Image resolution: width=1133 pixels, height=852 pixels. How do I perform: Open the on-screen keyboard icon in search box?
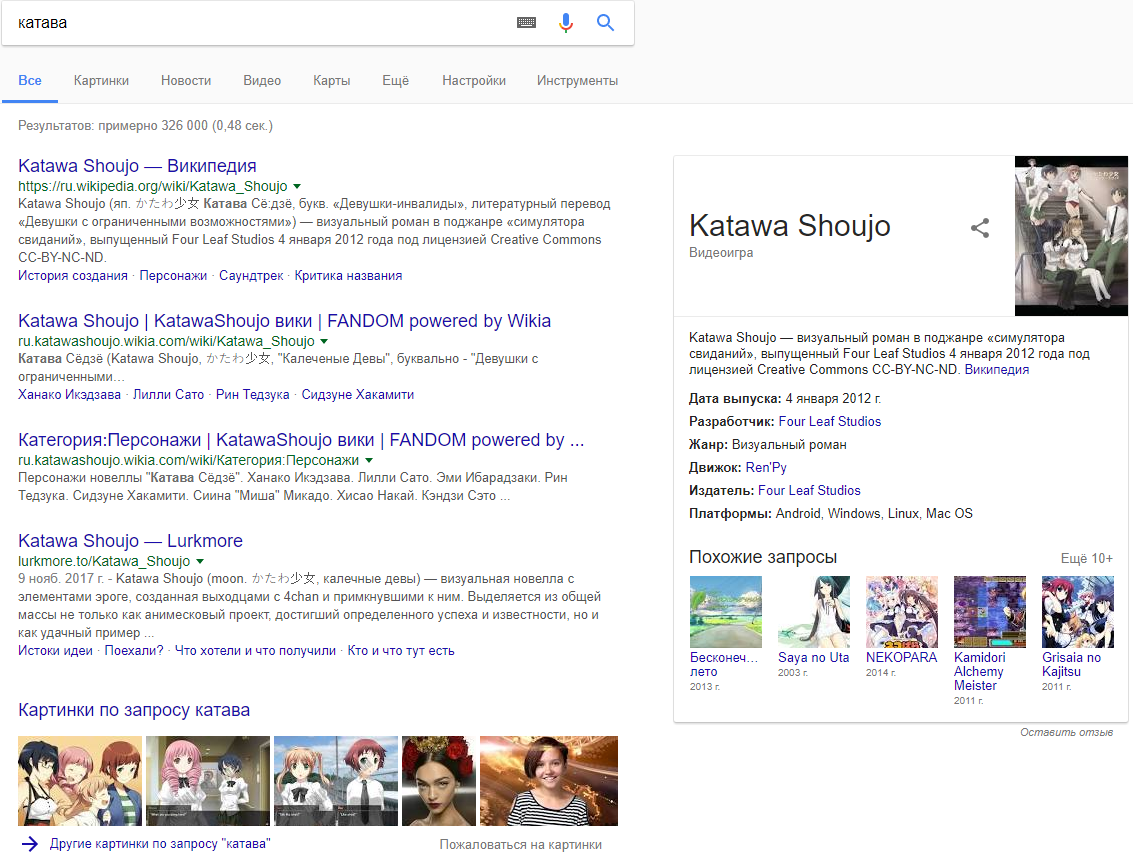(x=526, y=22)
